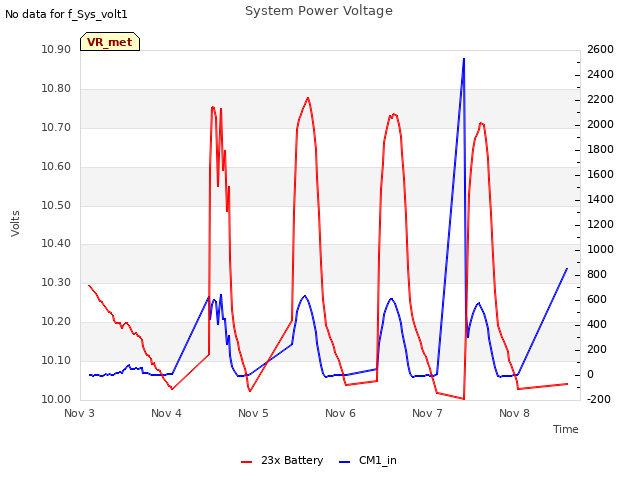
Task: Click the red battery peak on Nov 5
Action: tap(308, 98)
